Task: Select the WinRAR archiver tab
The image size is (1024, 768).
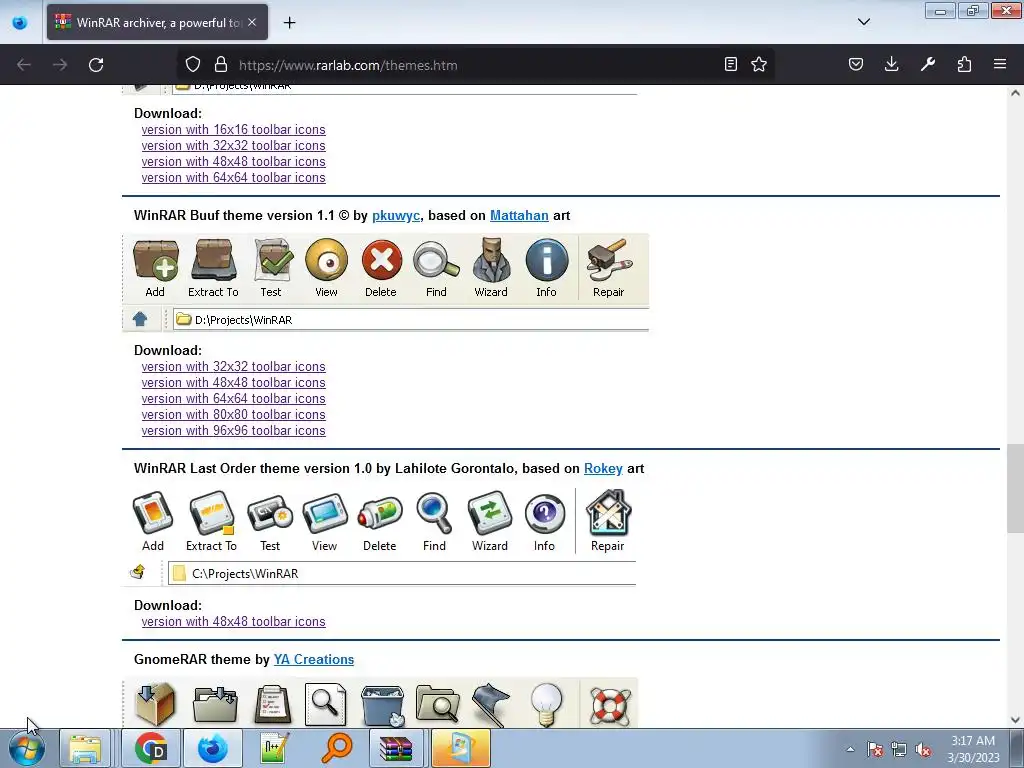Action: pos(157,22)
